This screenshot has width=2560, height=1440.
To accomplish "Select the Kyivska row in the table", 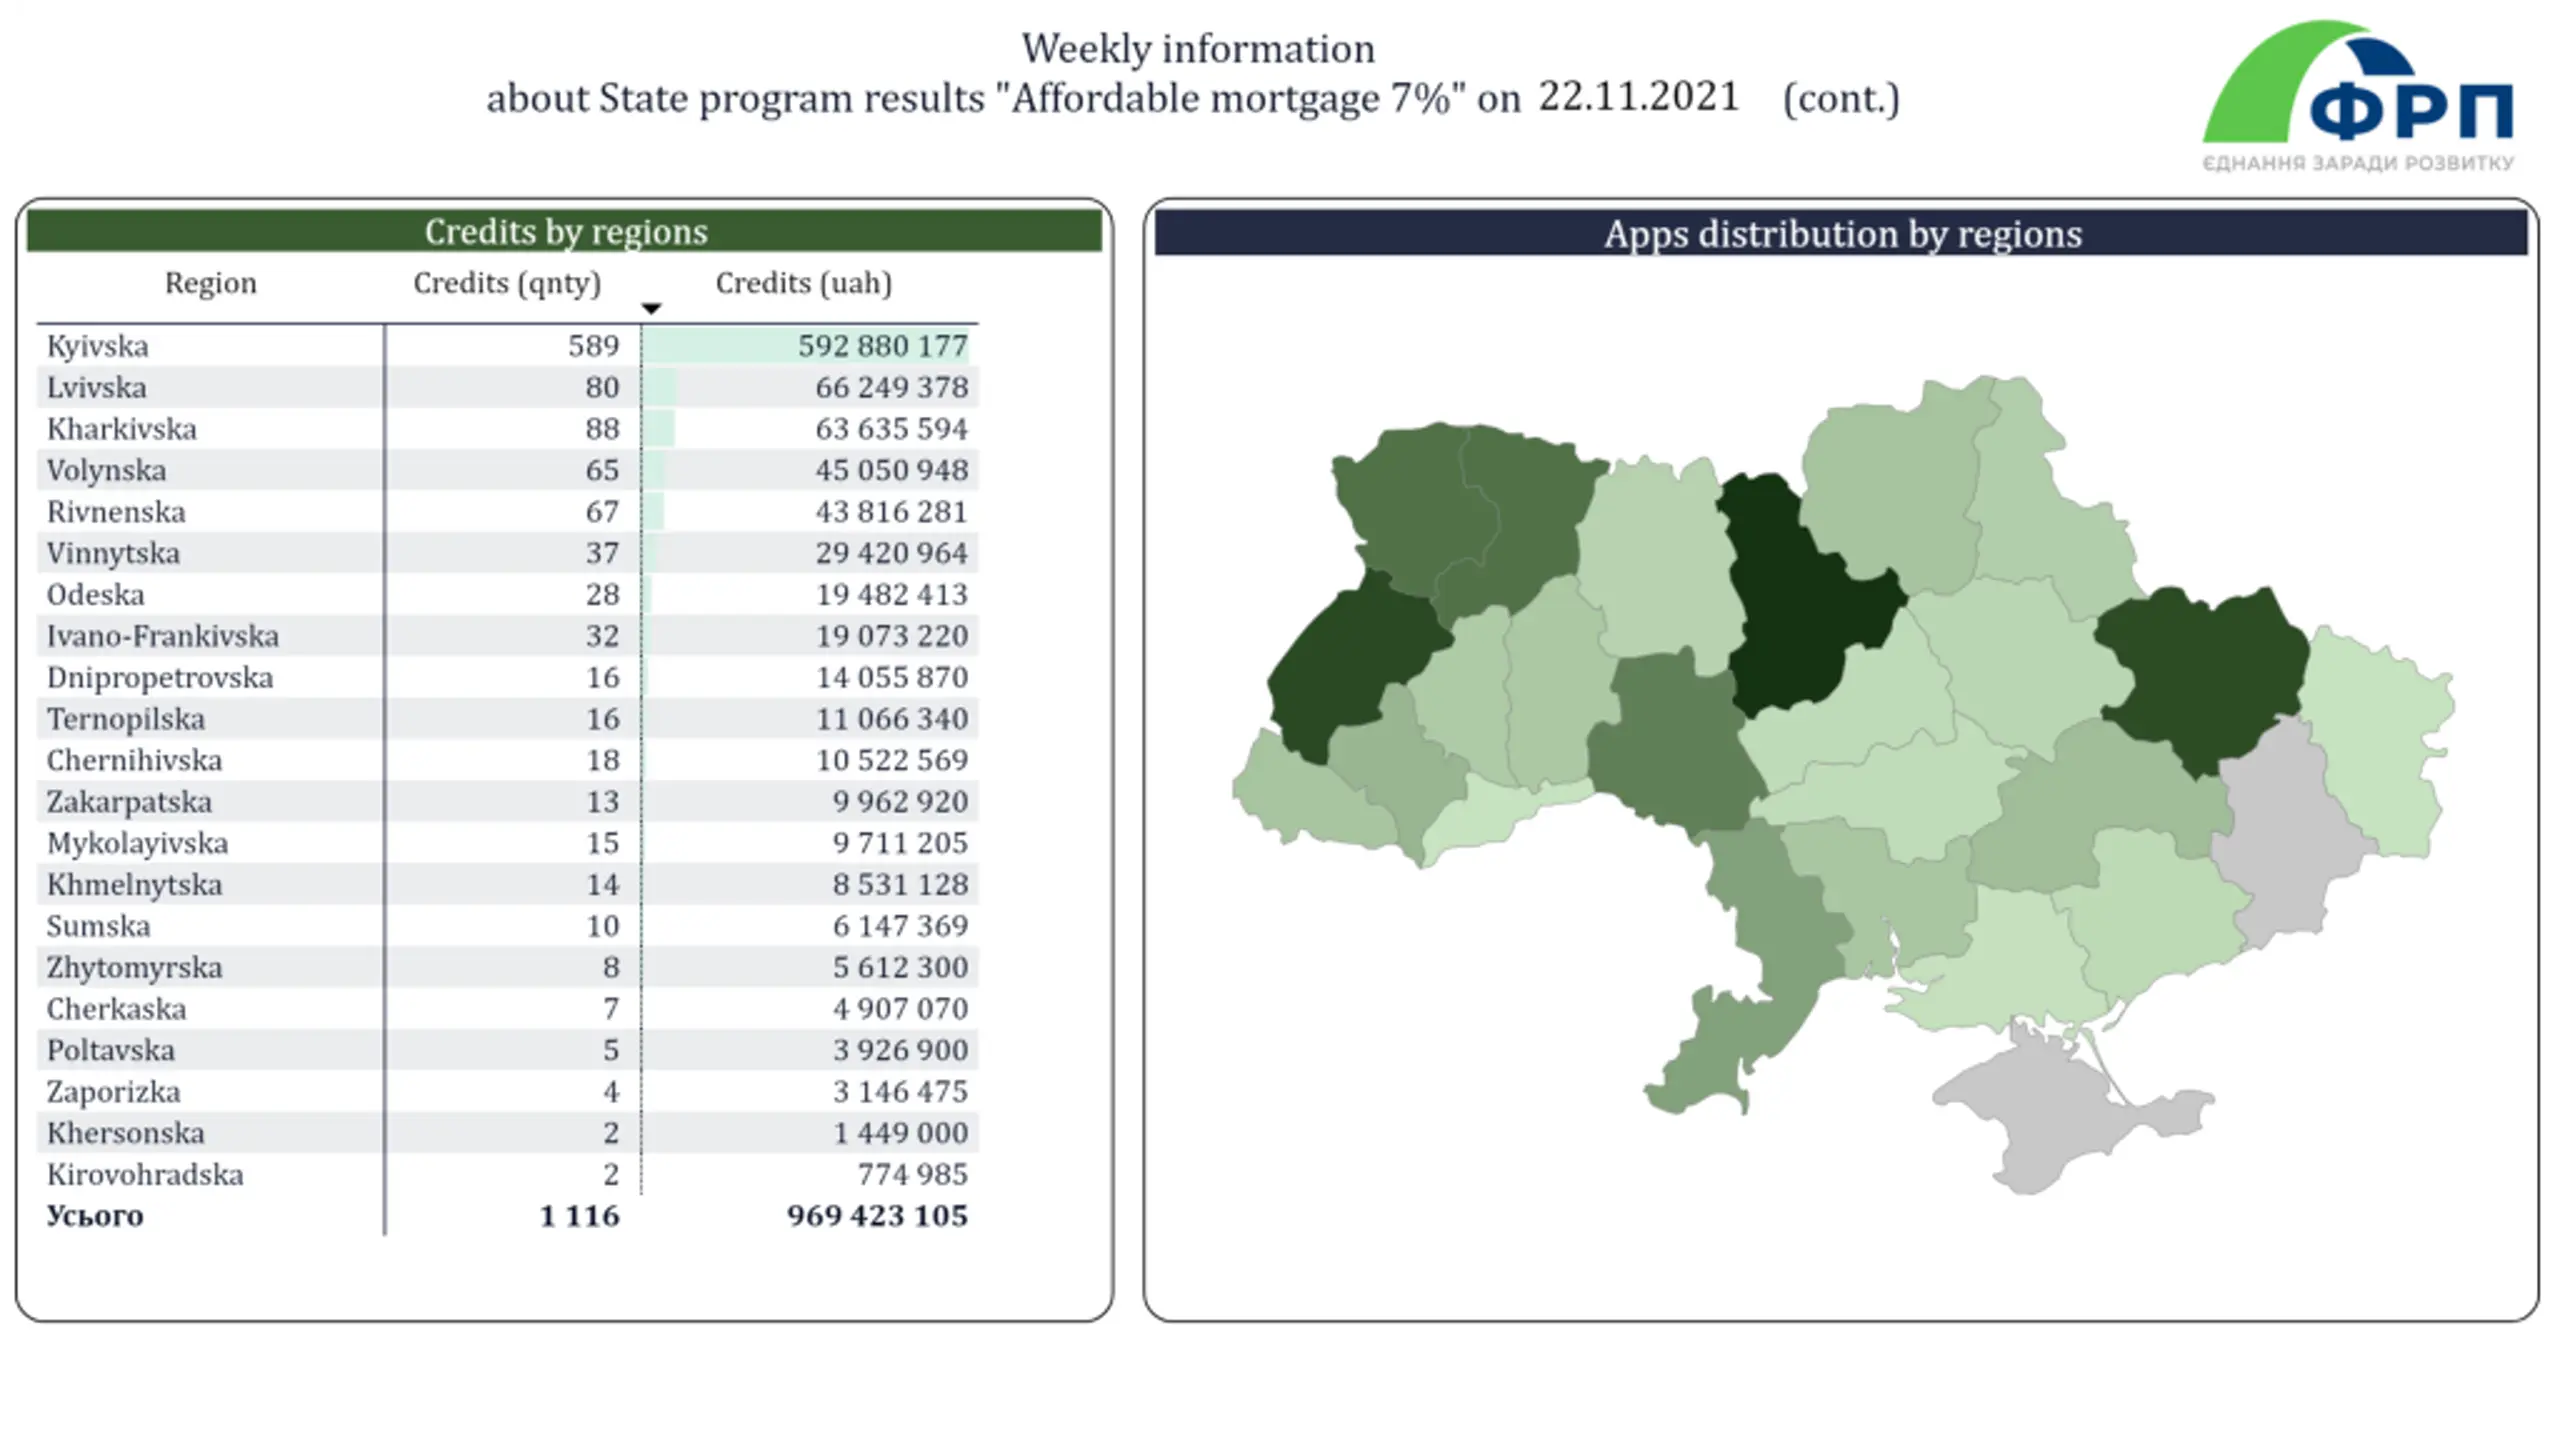I will 507,346.
